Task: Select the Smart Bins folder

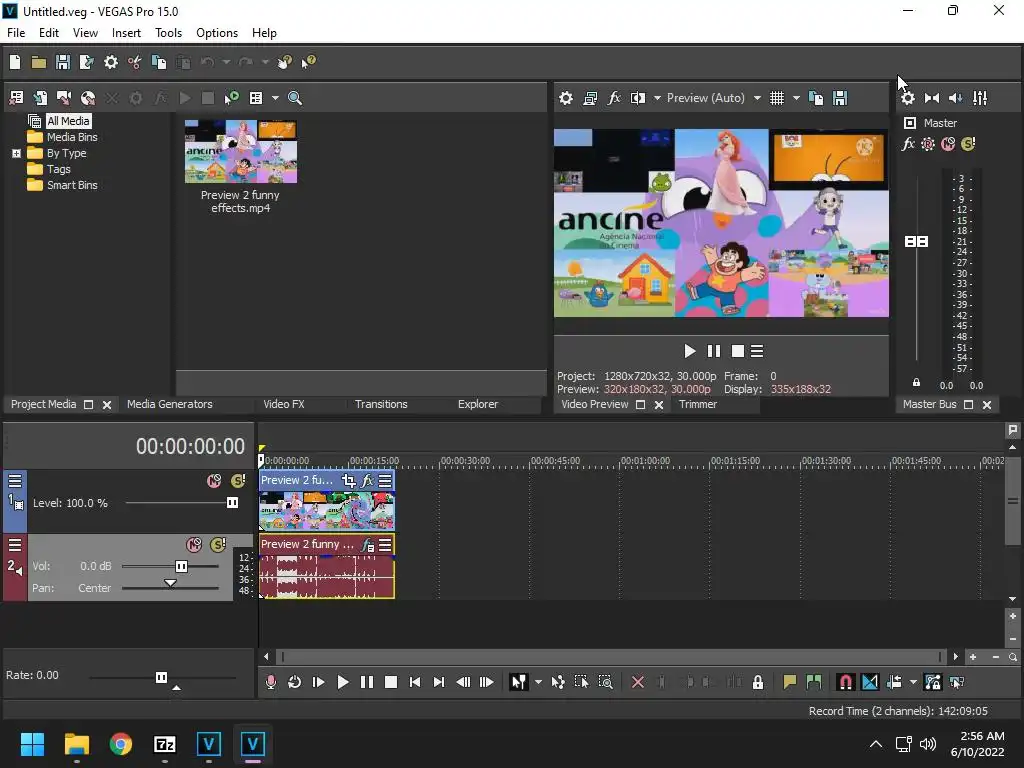Action: point(72,185)
